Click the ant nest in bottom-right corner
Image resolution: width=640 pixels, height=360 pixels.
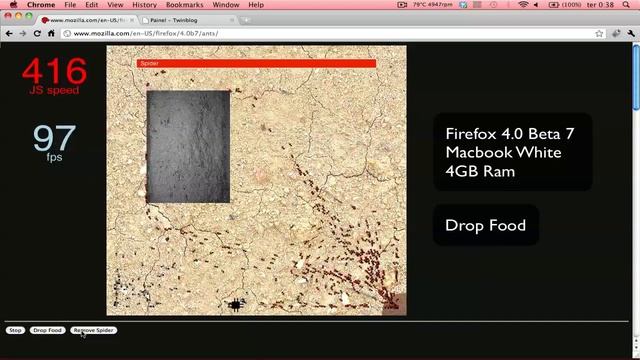click(x=394, y=304)
